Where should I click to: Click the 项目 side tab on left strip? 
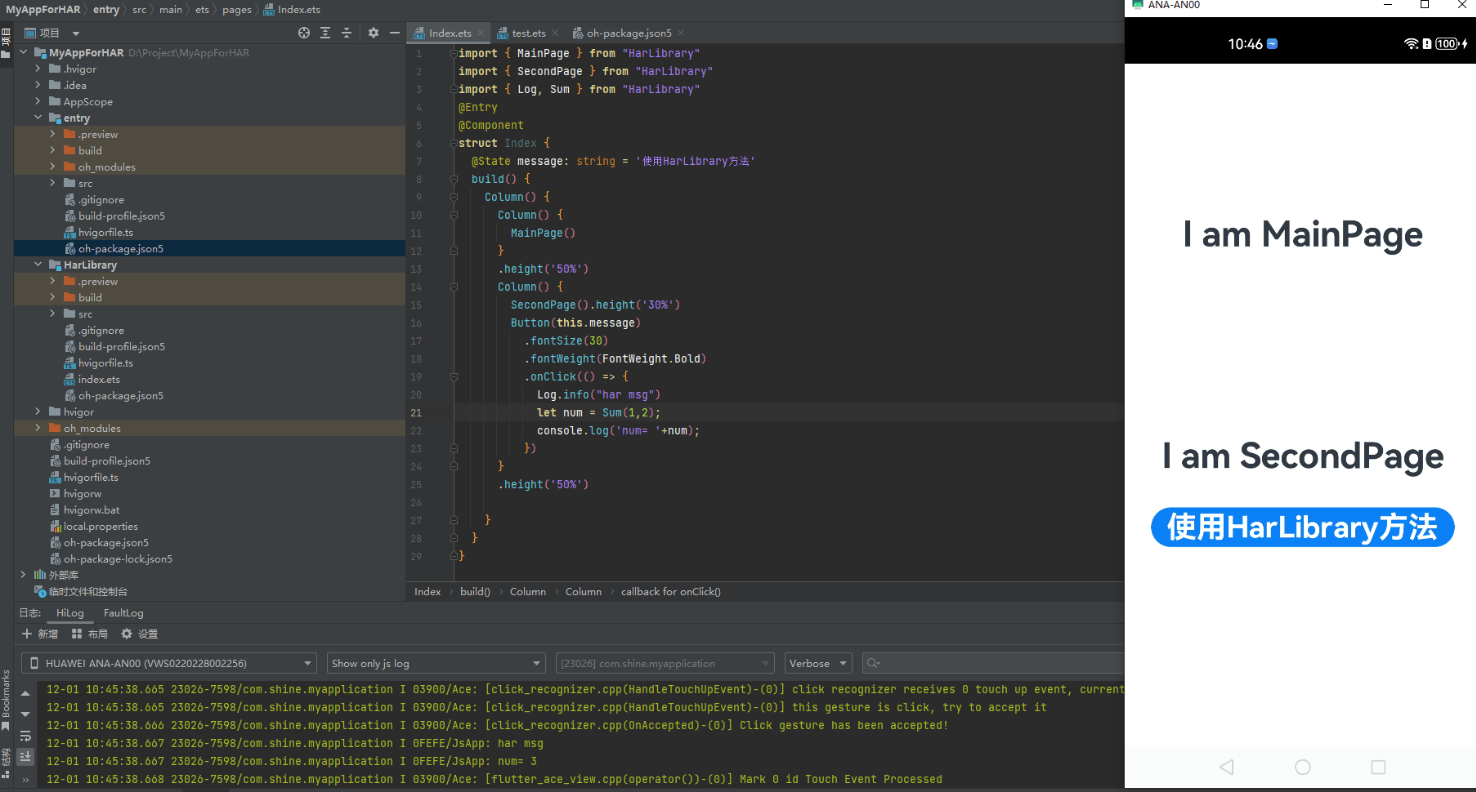coord(6,44)
